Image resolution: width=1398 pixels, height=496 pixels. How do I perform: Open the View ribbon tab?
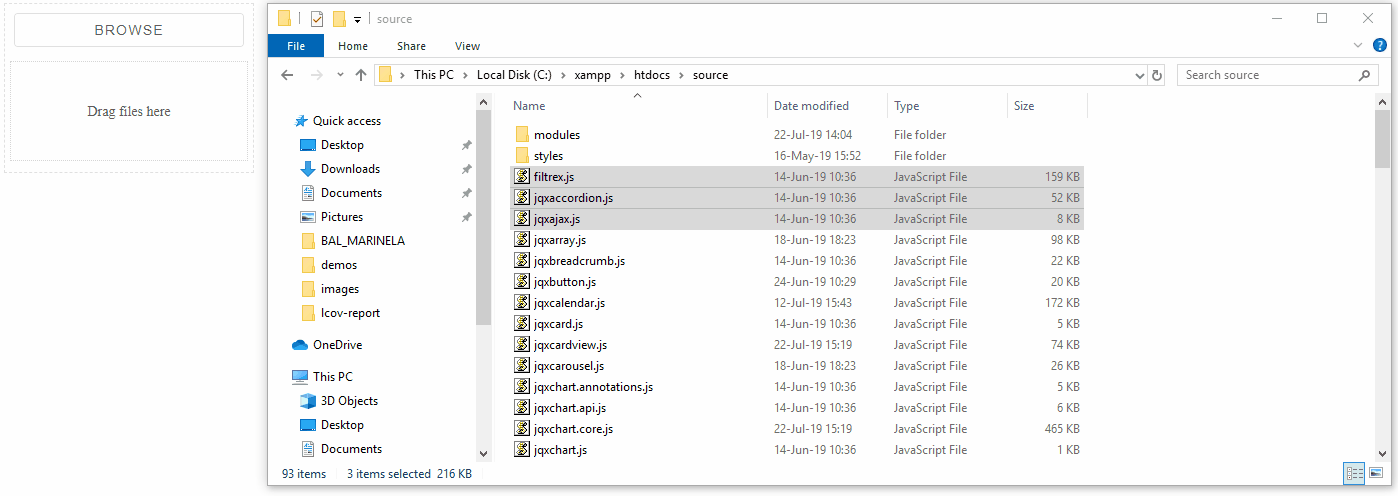point(467,46)
